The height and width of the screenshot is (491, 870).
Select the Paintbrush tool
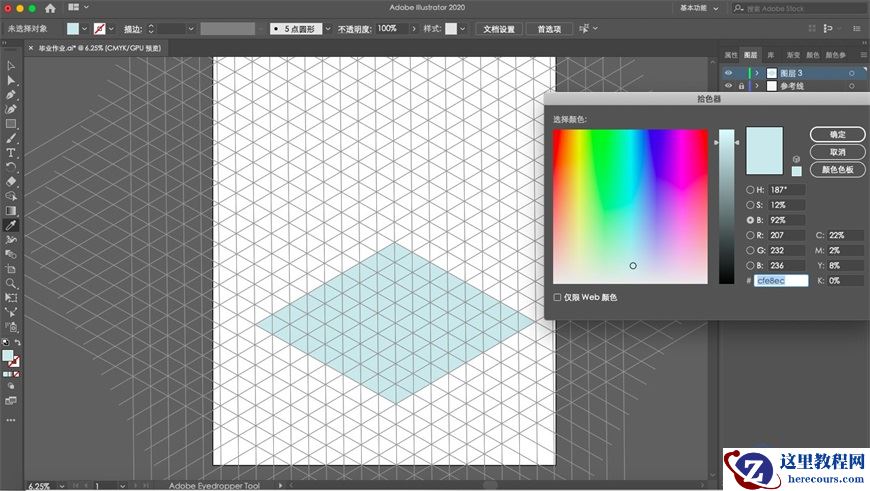click(11, 138)
